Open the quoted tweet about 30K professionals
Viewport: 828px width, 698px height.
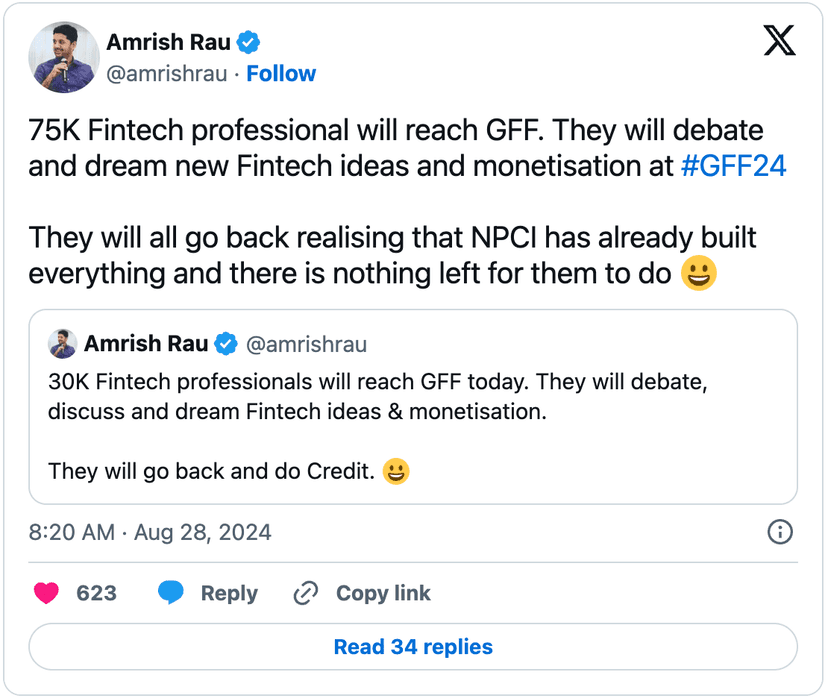click(x=412, y=410)
